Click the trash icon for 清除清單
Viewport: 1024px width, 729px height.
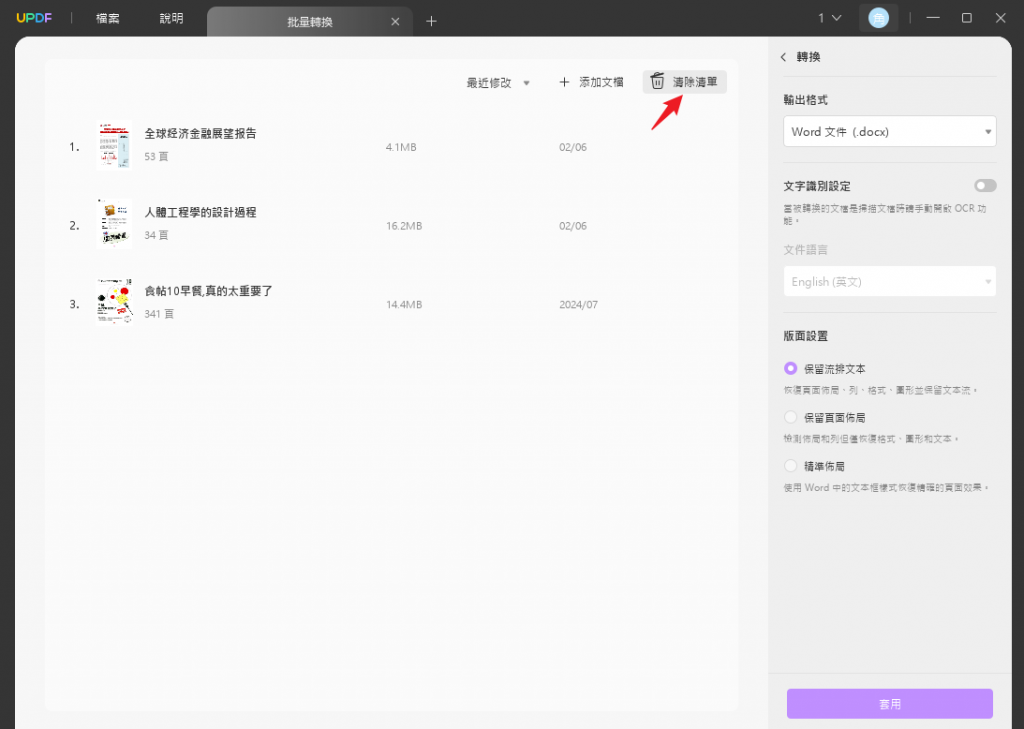click(x=658, y=81)
